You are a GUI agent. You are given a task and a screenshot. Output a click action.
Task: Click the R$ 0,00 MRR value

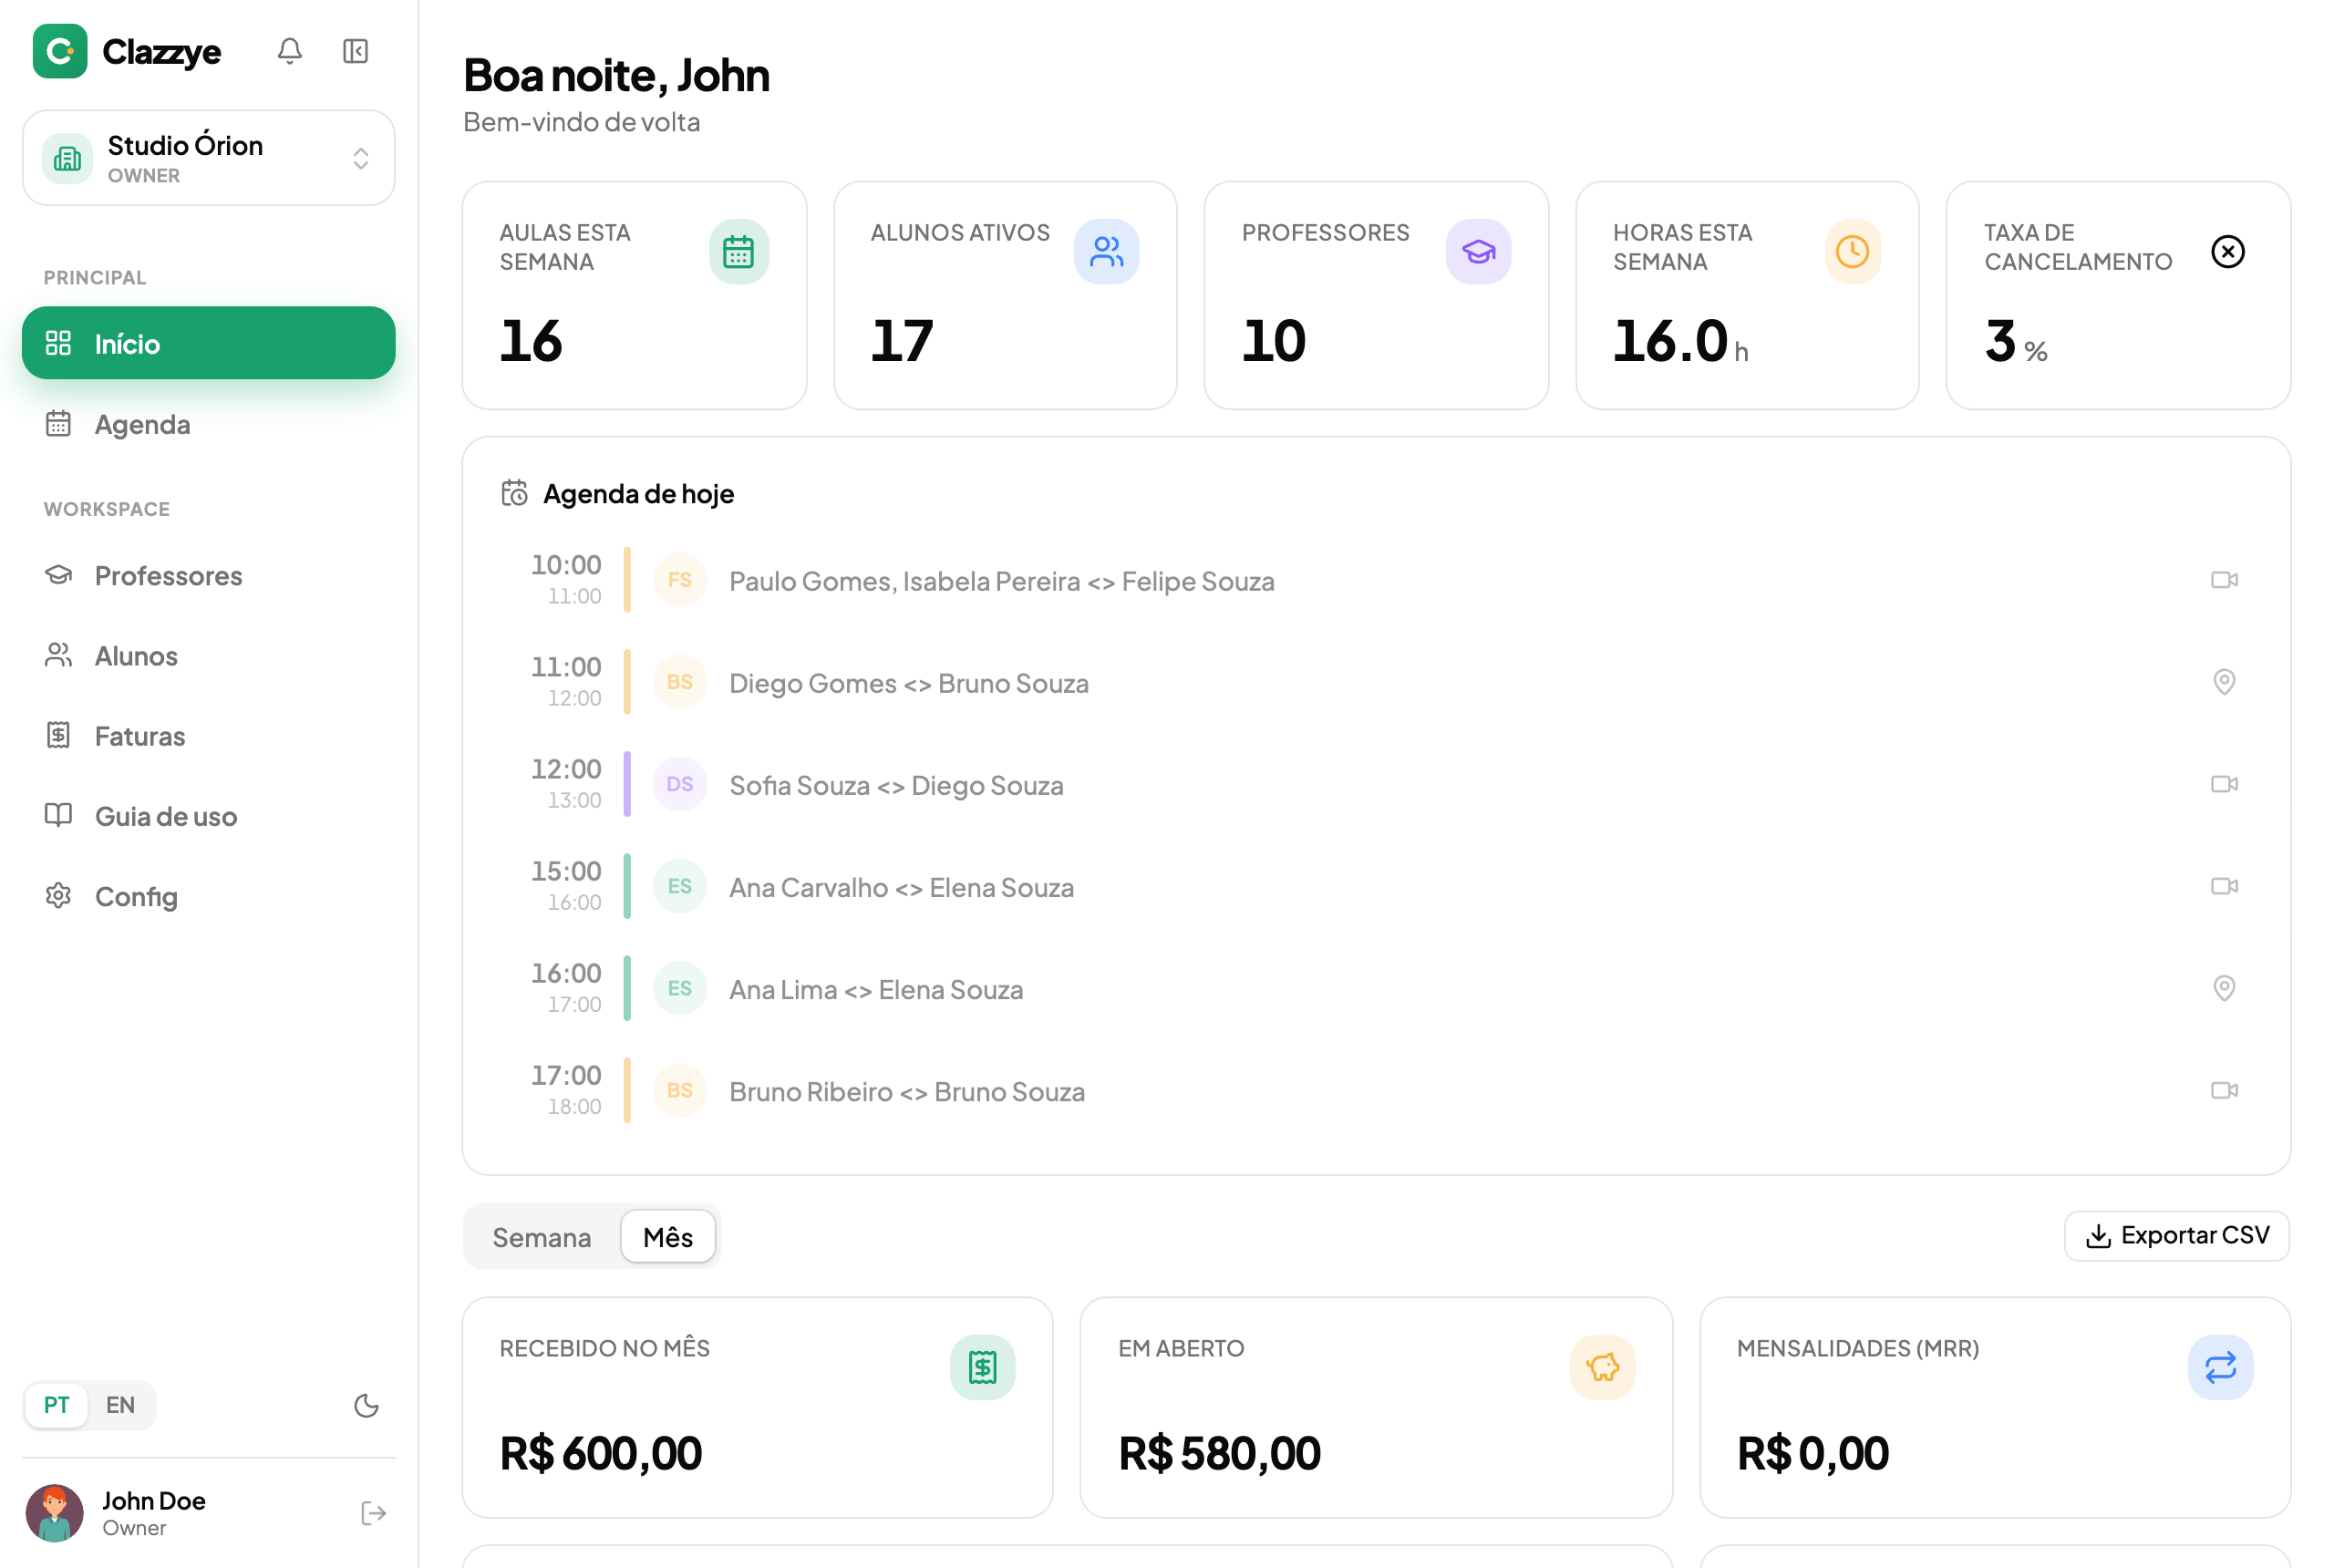pos(1812,1453)
